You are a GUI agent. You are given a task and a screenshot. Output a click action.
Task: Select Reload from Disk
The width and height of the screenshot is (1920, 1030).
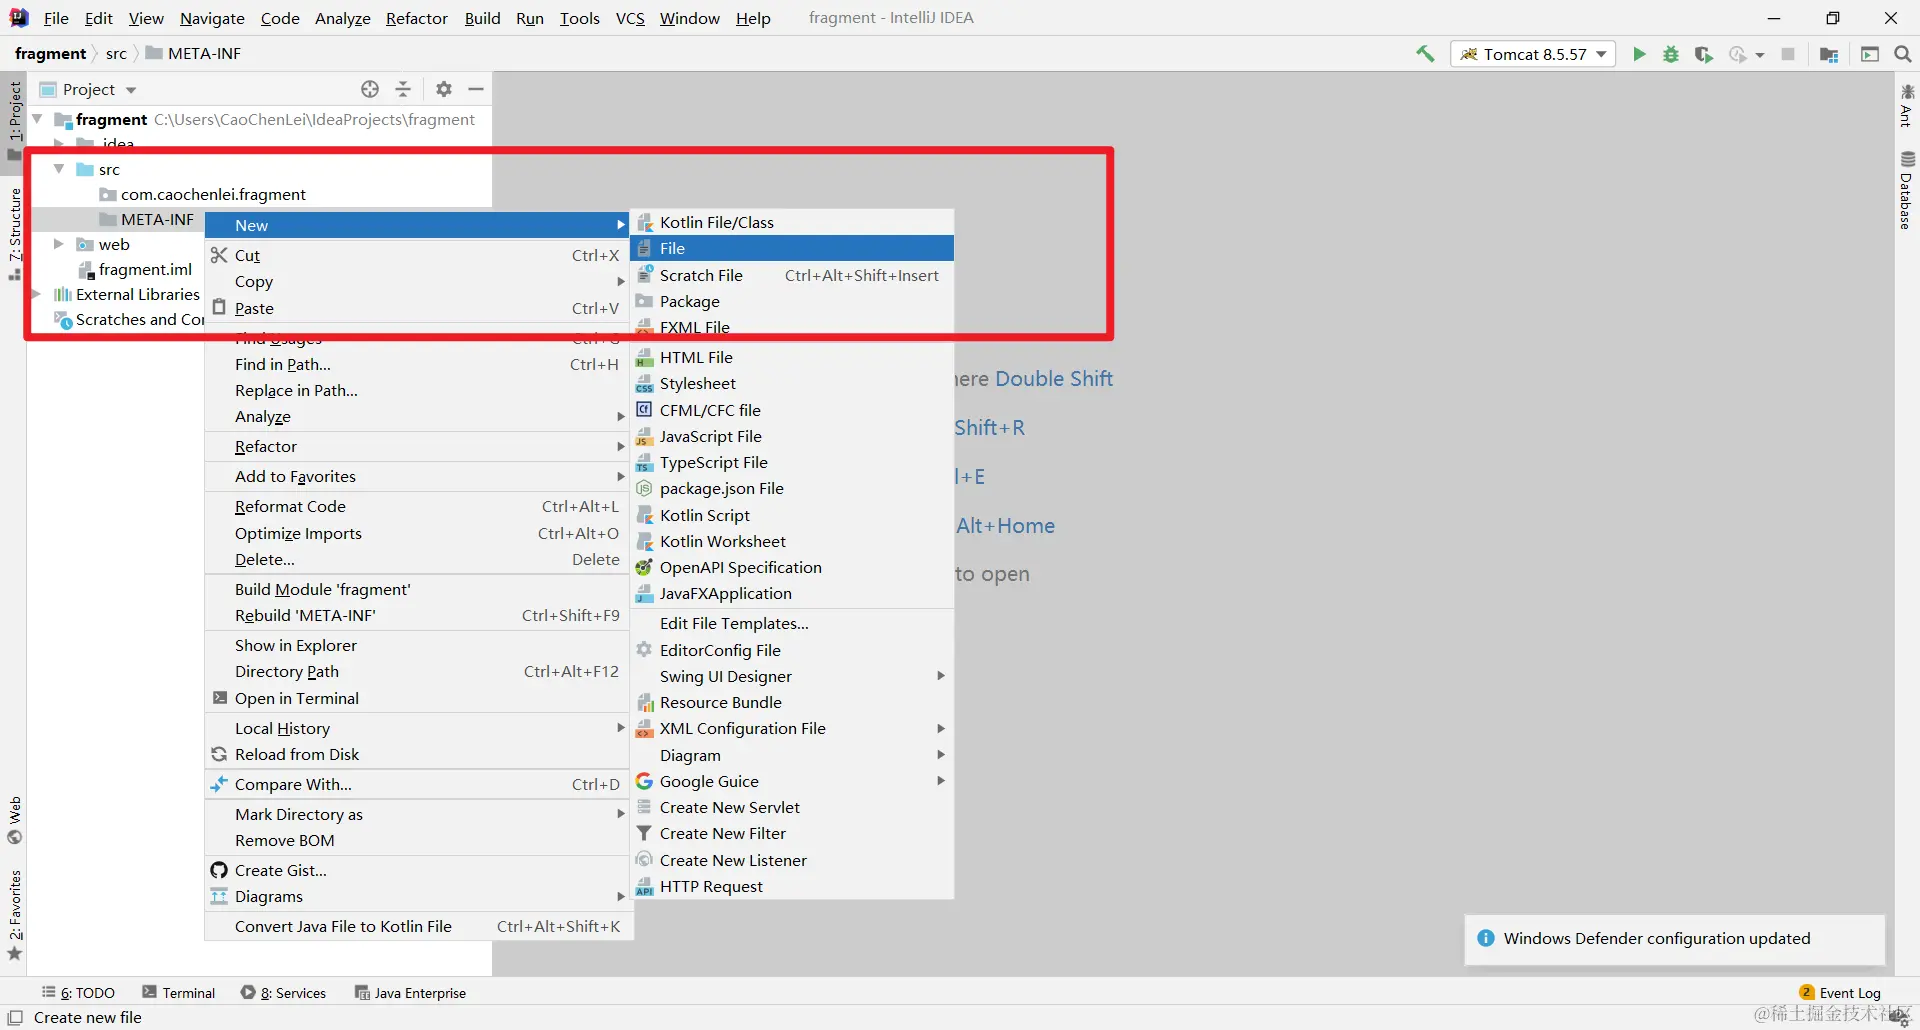[417, 754]
